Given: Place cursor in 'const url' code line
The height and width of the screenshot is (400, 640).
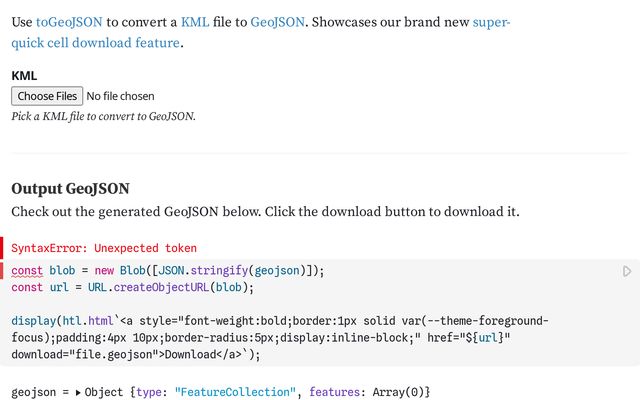Looking at the screenshot, I should (133, 287).
